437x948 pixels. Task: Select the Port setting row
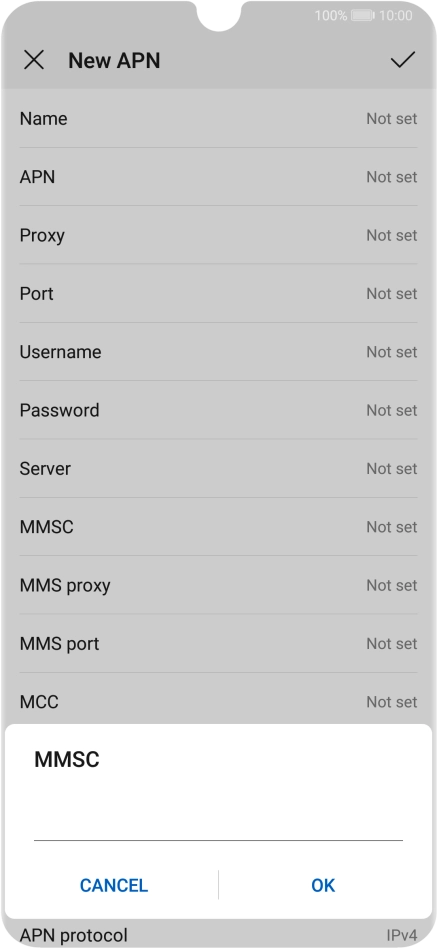218,293
